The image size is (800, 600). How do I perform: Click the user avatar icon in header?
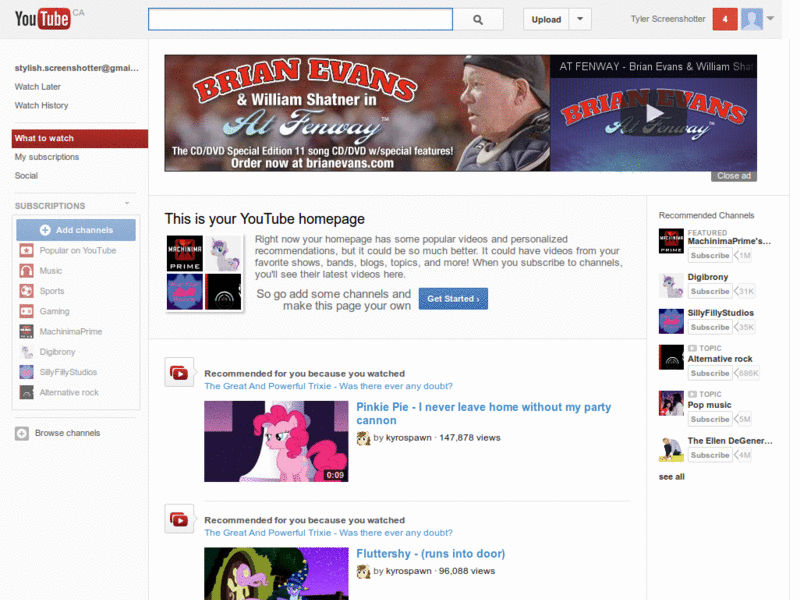752,19
